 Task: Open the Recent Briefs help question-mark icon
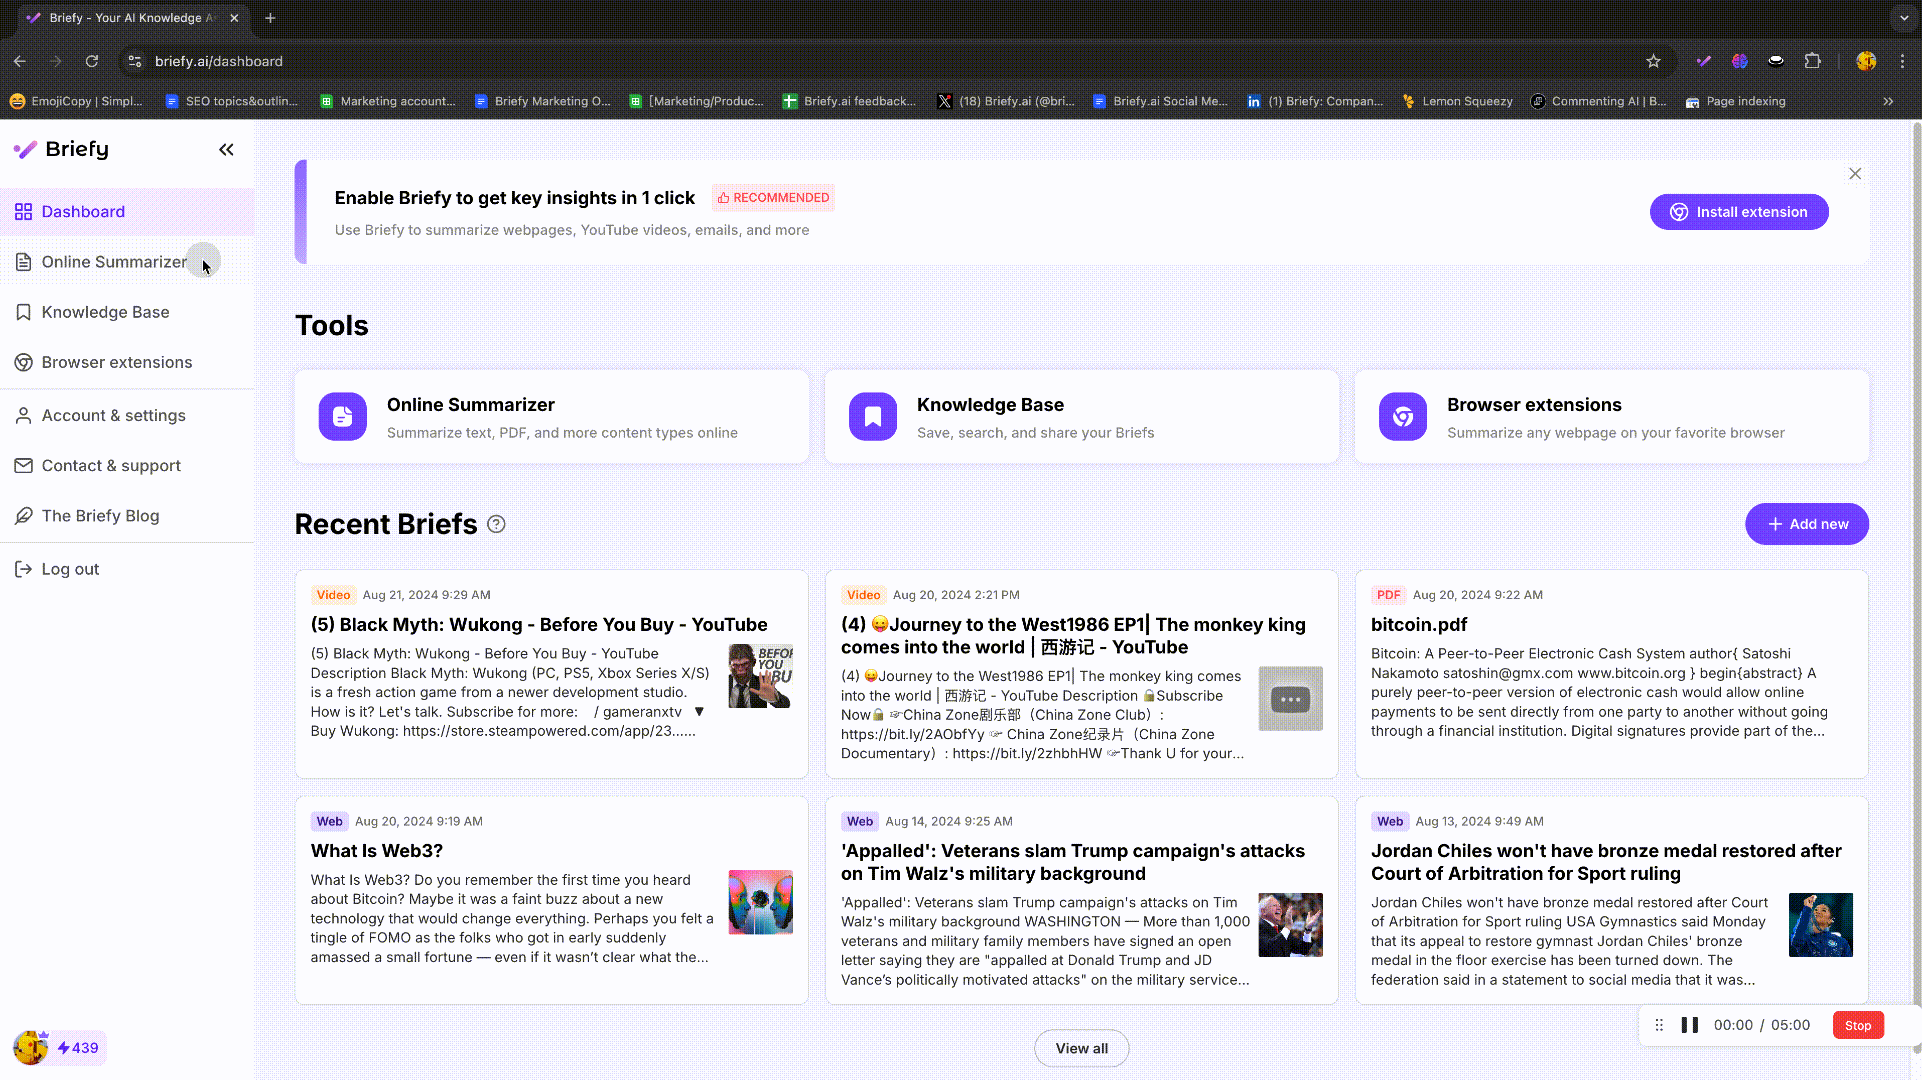coord(496,524)
